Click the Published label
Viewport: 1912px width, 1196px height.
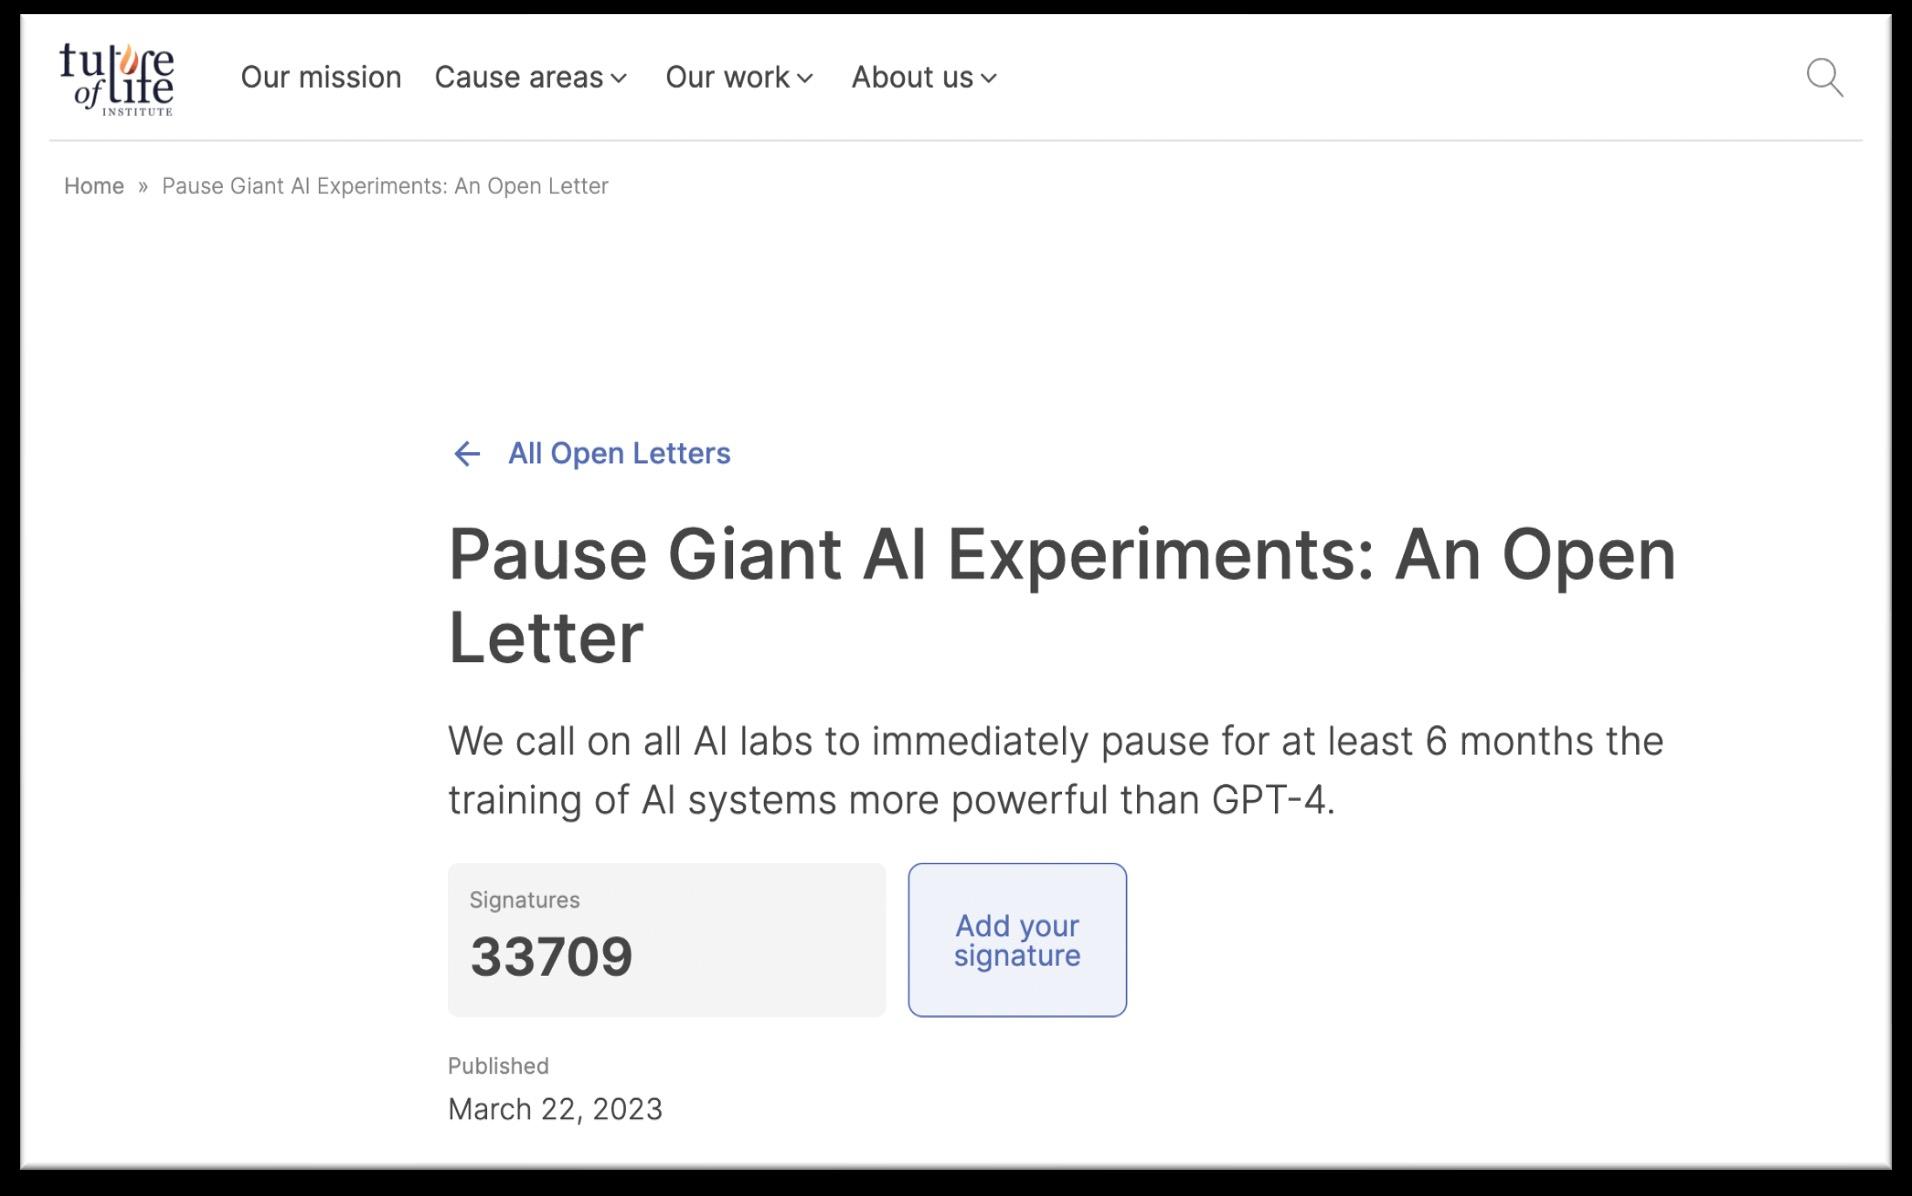pos(498,1066)
